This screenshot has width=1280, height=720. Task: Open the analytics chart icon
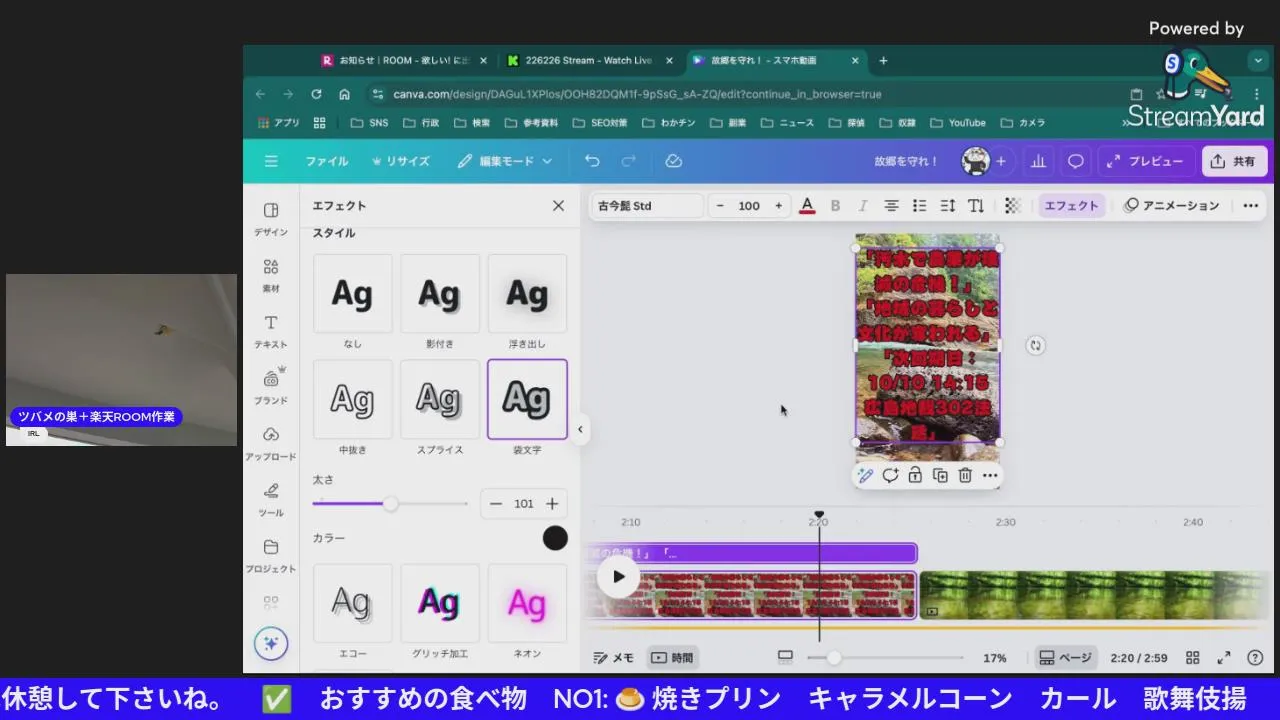1038,161
